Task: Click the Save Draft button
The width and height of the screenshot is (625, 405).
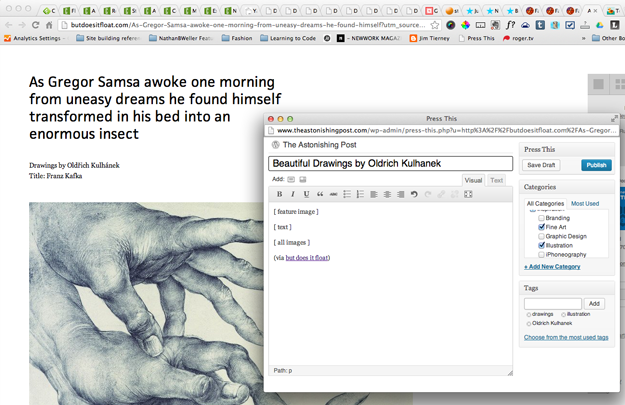Action: coord(541,165)
